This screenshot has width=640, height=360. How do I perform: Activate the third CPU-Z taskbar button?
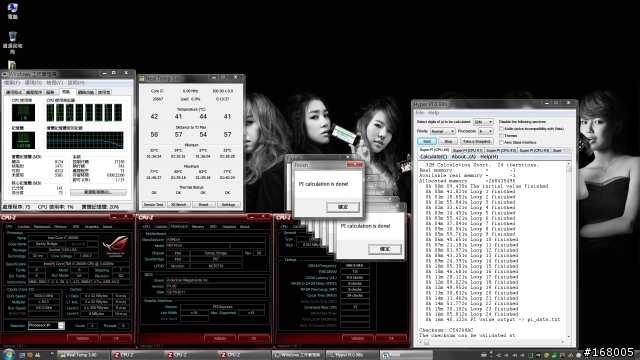tap(244, 355)
